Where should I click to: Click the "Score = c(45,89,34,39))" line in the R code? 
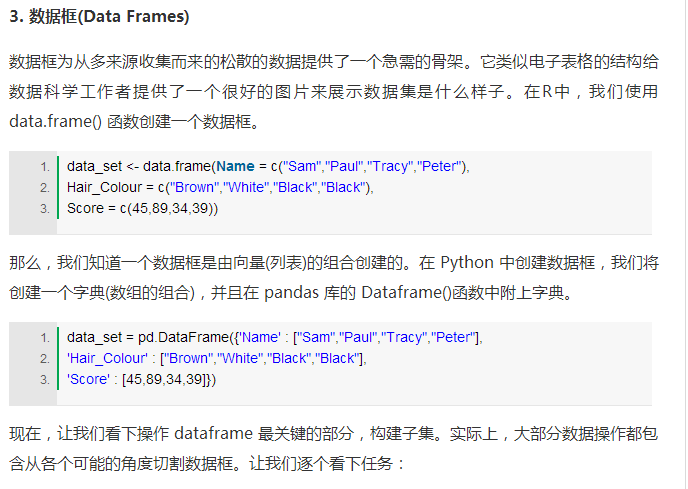point(142,208)
